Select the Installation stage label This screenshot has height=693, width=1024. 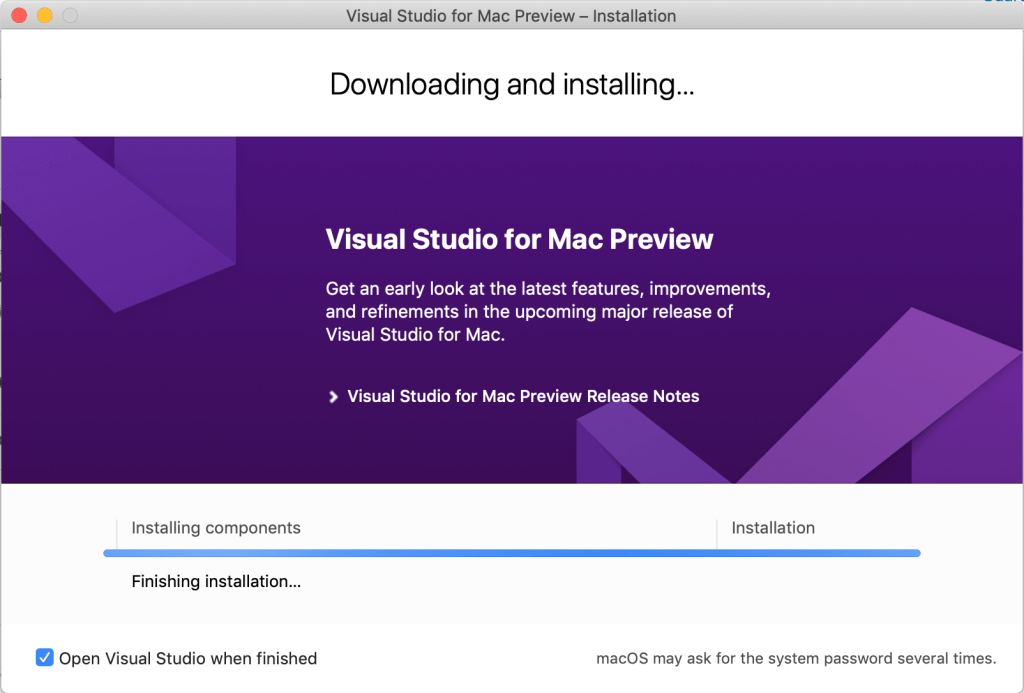773,528
